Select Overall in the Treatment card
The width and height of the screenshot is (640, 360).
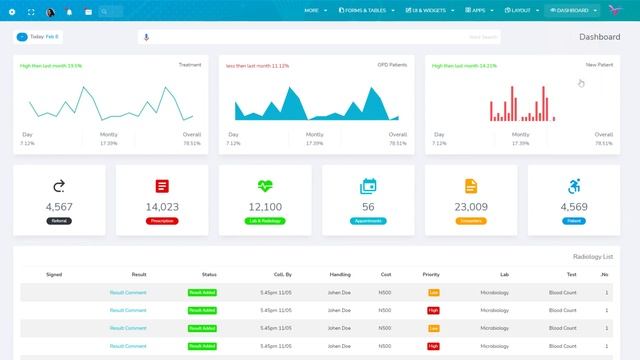192,135
